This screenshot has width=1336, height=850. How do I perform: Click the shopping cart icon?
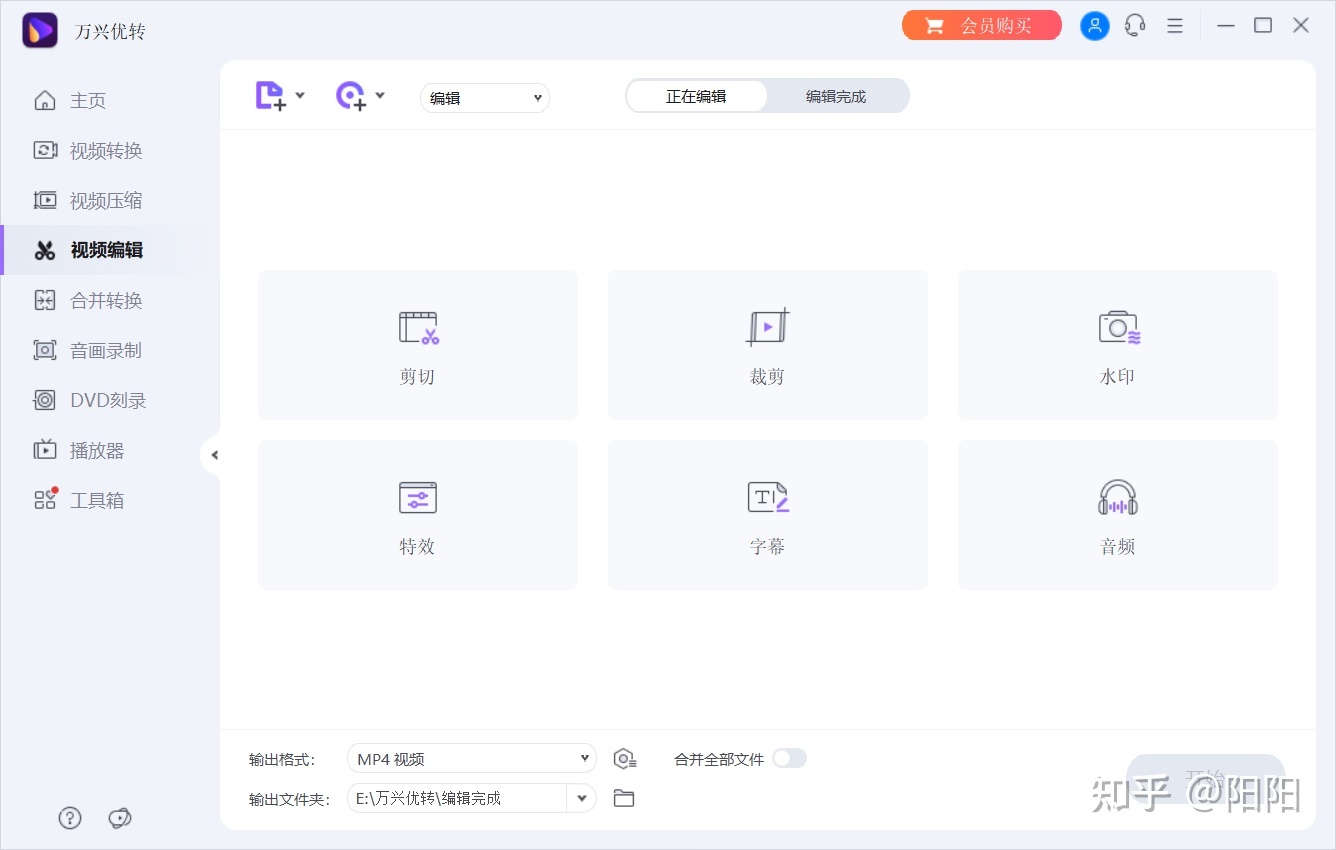935,26
